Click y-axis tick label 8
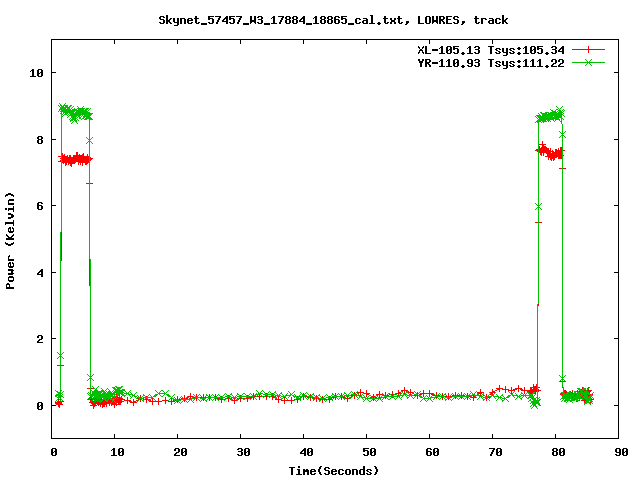640x480 pixels. (x=40, y=140)
